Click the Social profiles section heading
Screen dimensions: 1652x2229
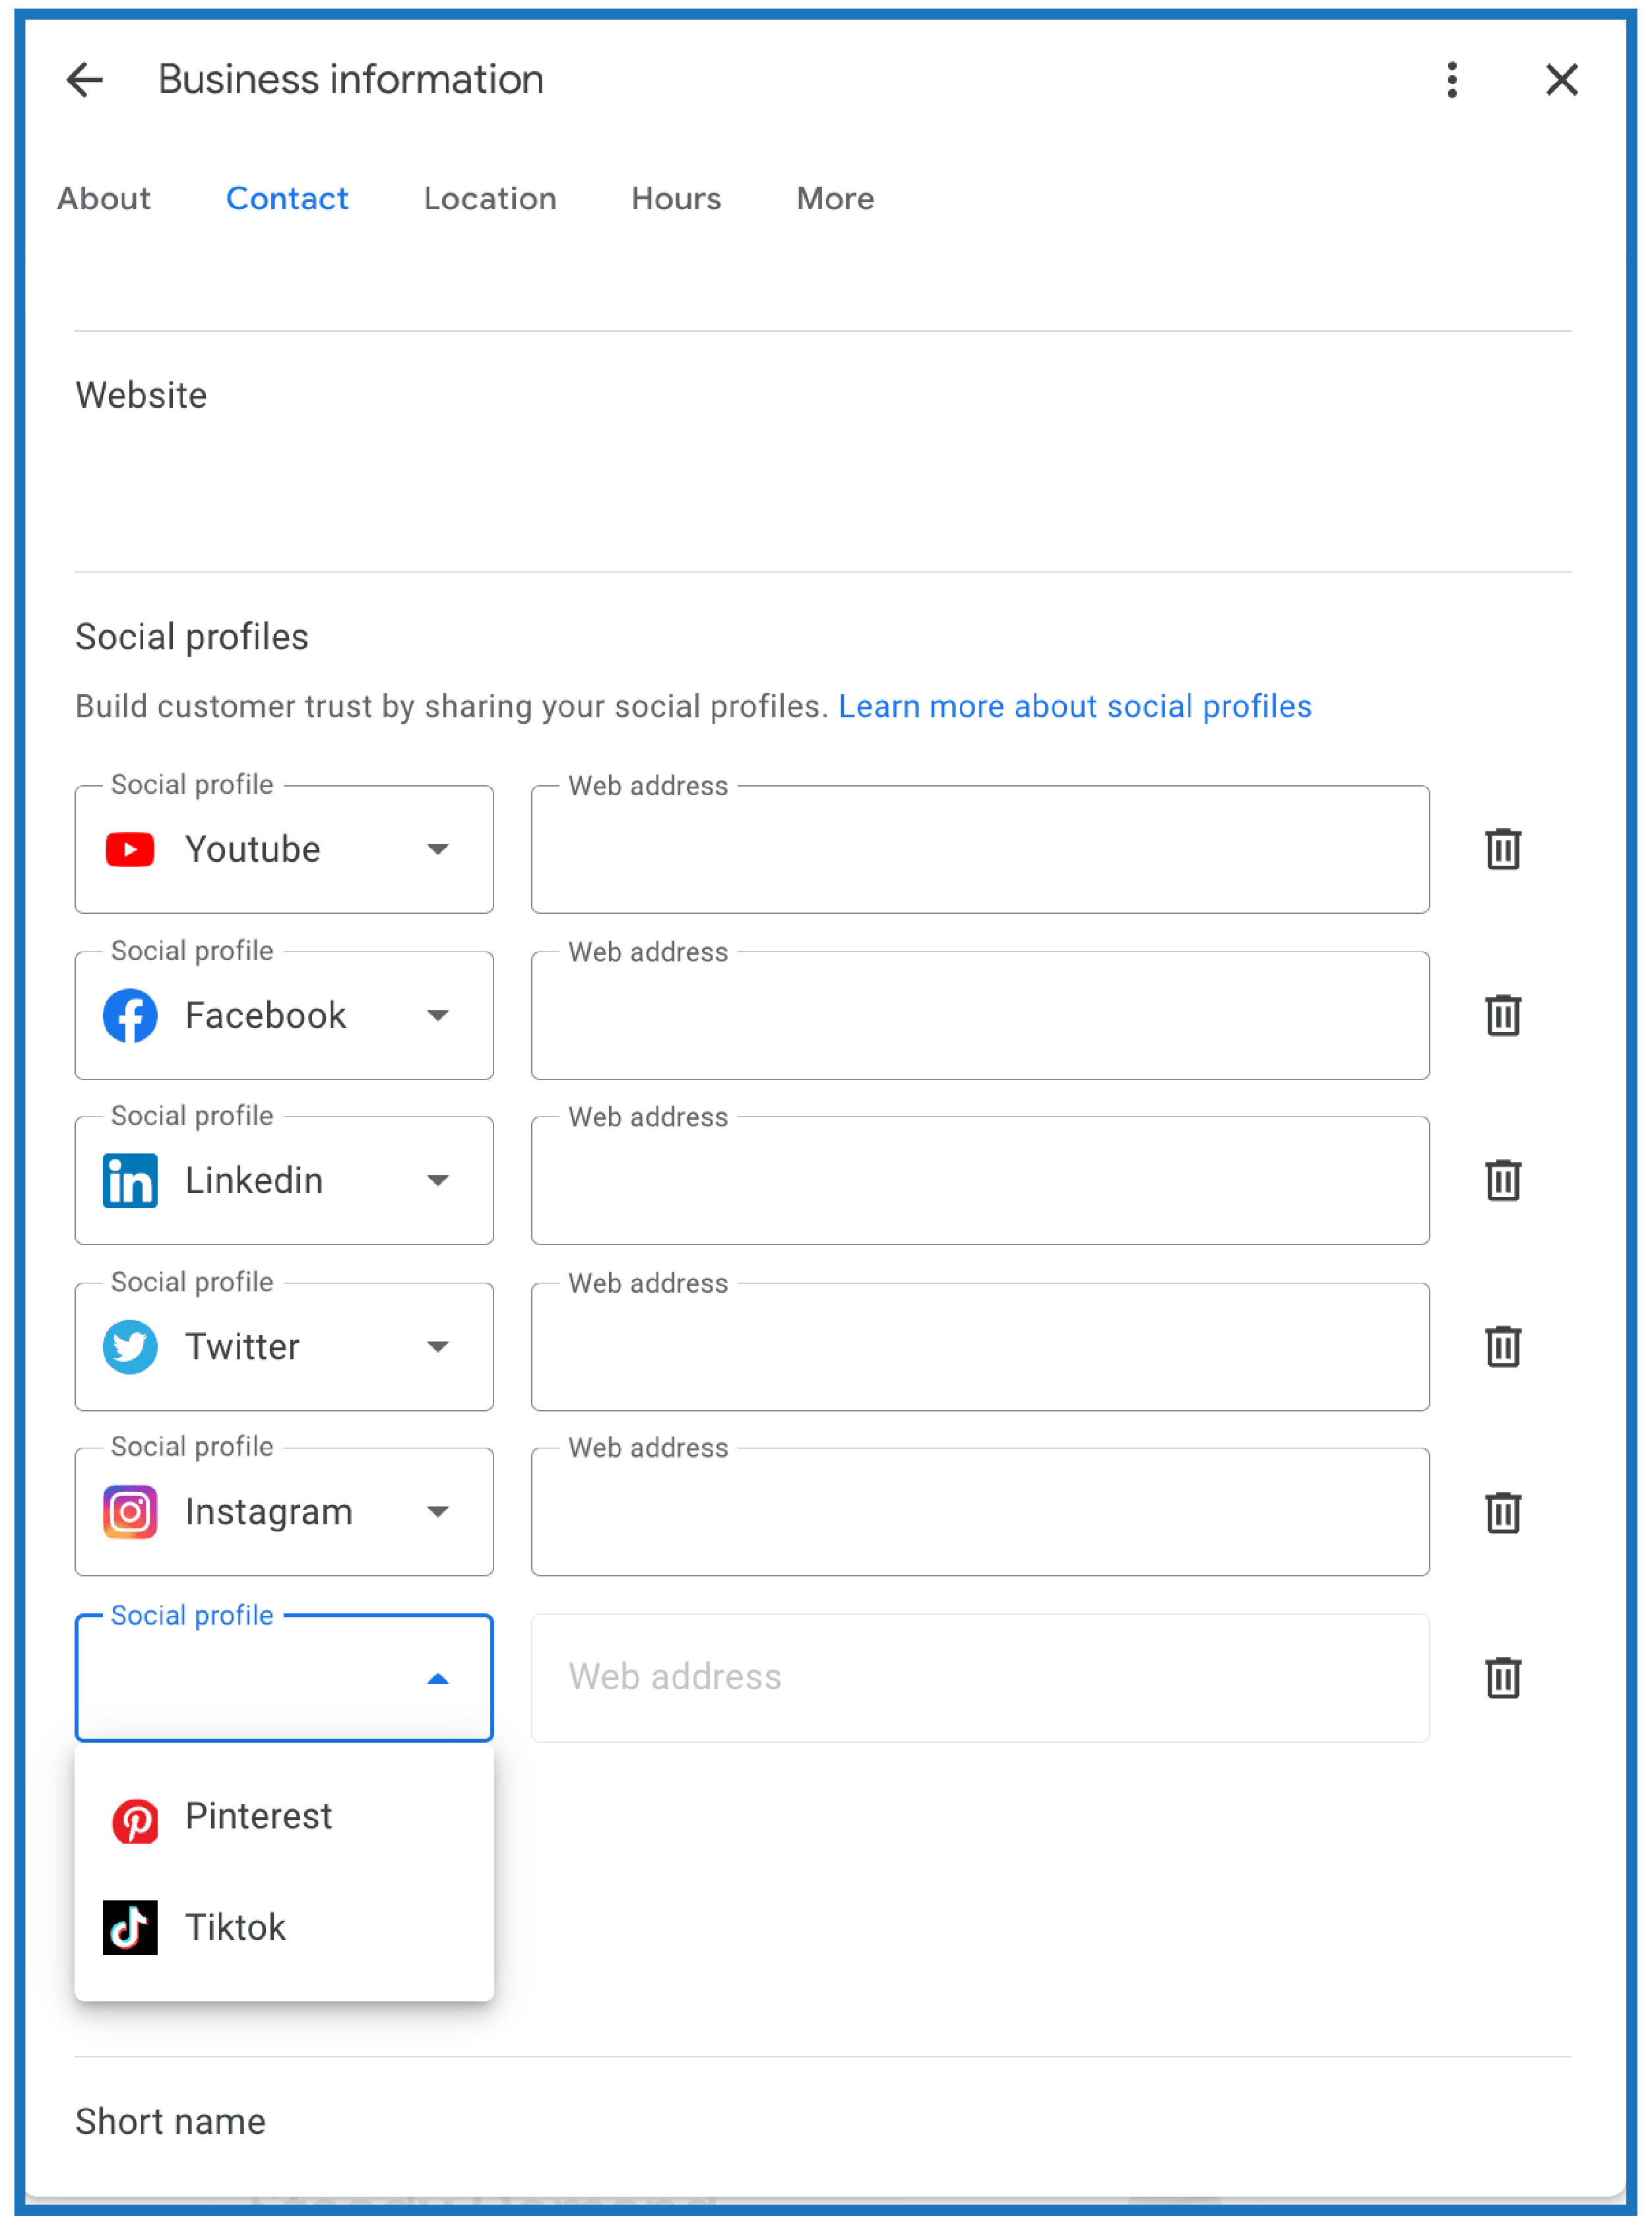(x=192, y=637)
